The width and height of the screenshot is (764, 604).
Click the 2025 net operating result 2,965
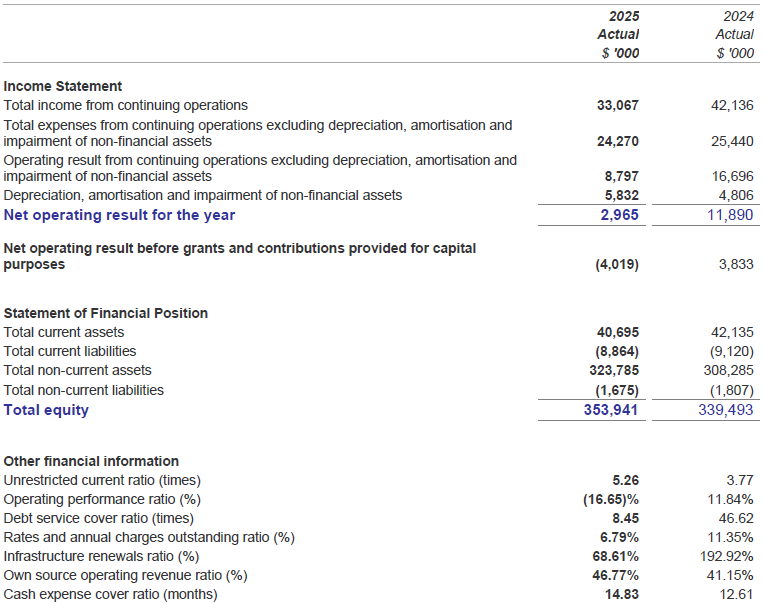tap(621, 214)
